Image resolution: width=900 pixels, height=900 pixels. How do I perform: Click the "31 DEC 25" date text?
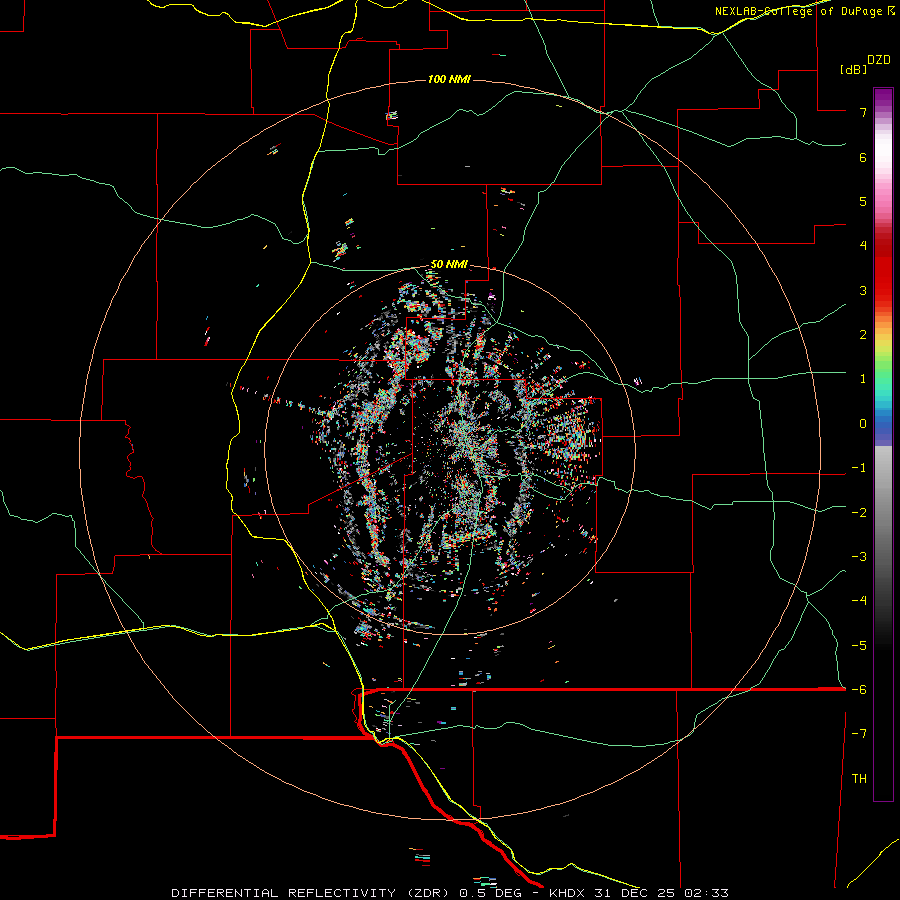pyautogui.click(x=634, y=893)
